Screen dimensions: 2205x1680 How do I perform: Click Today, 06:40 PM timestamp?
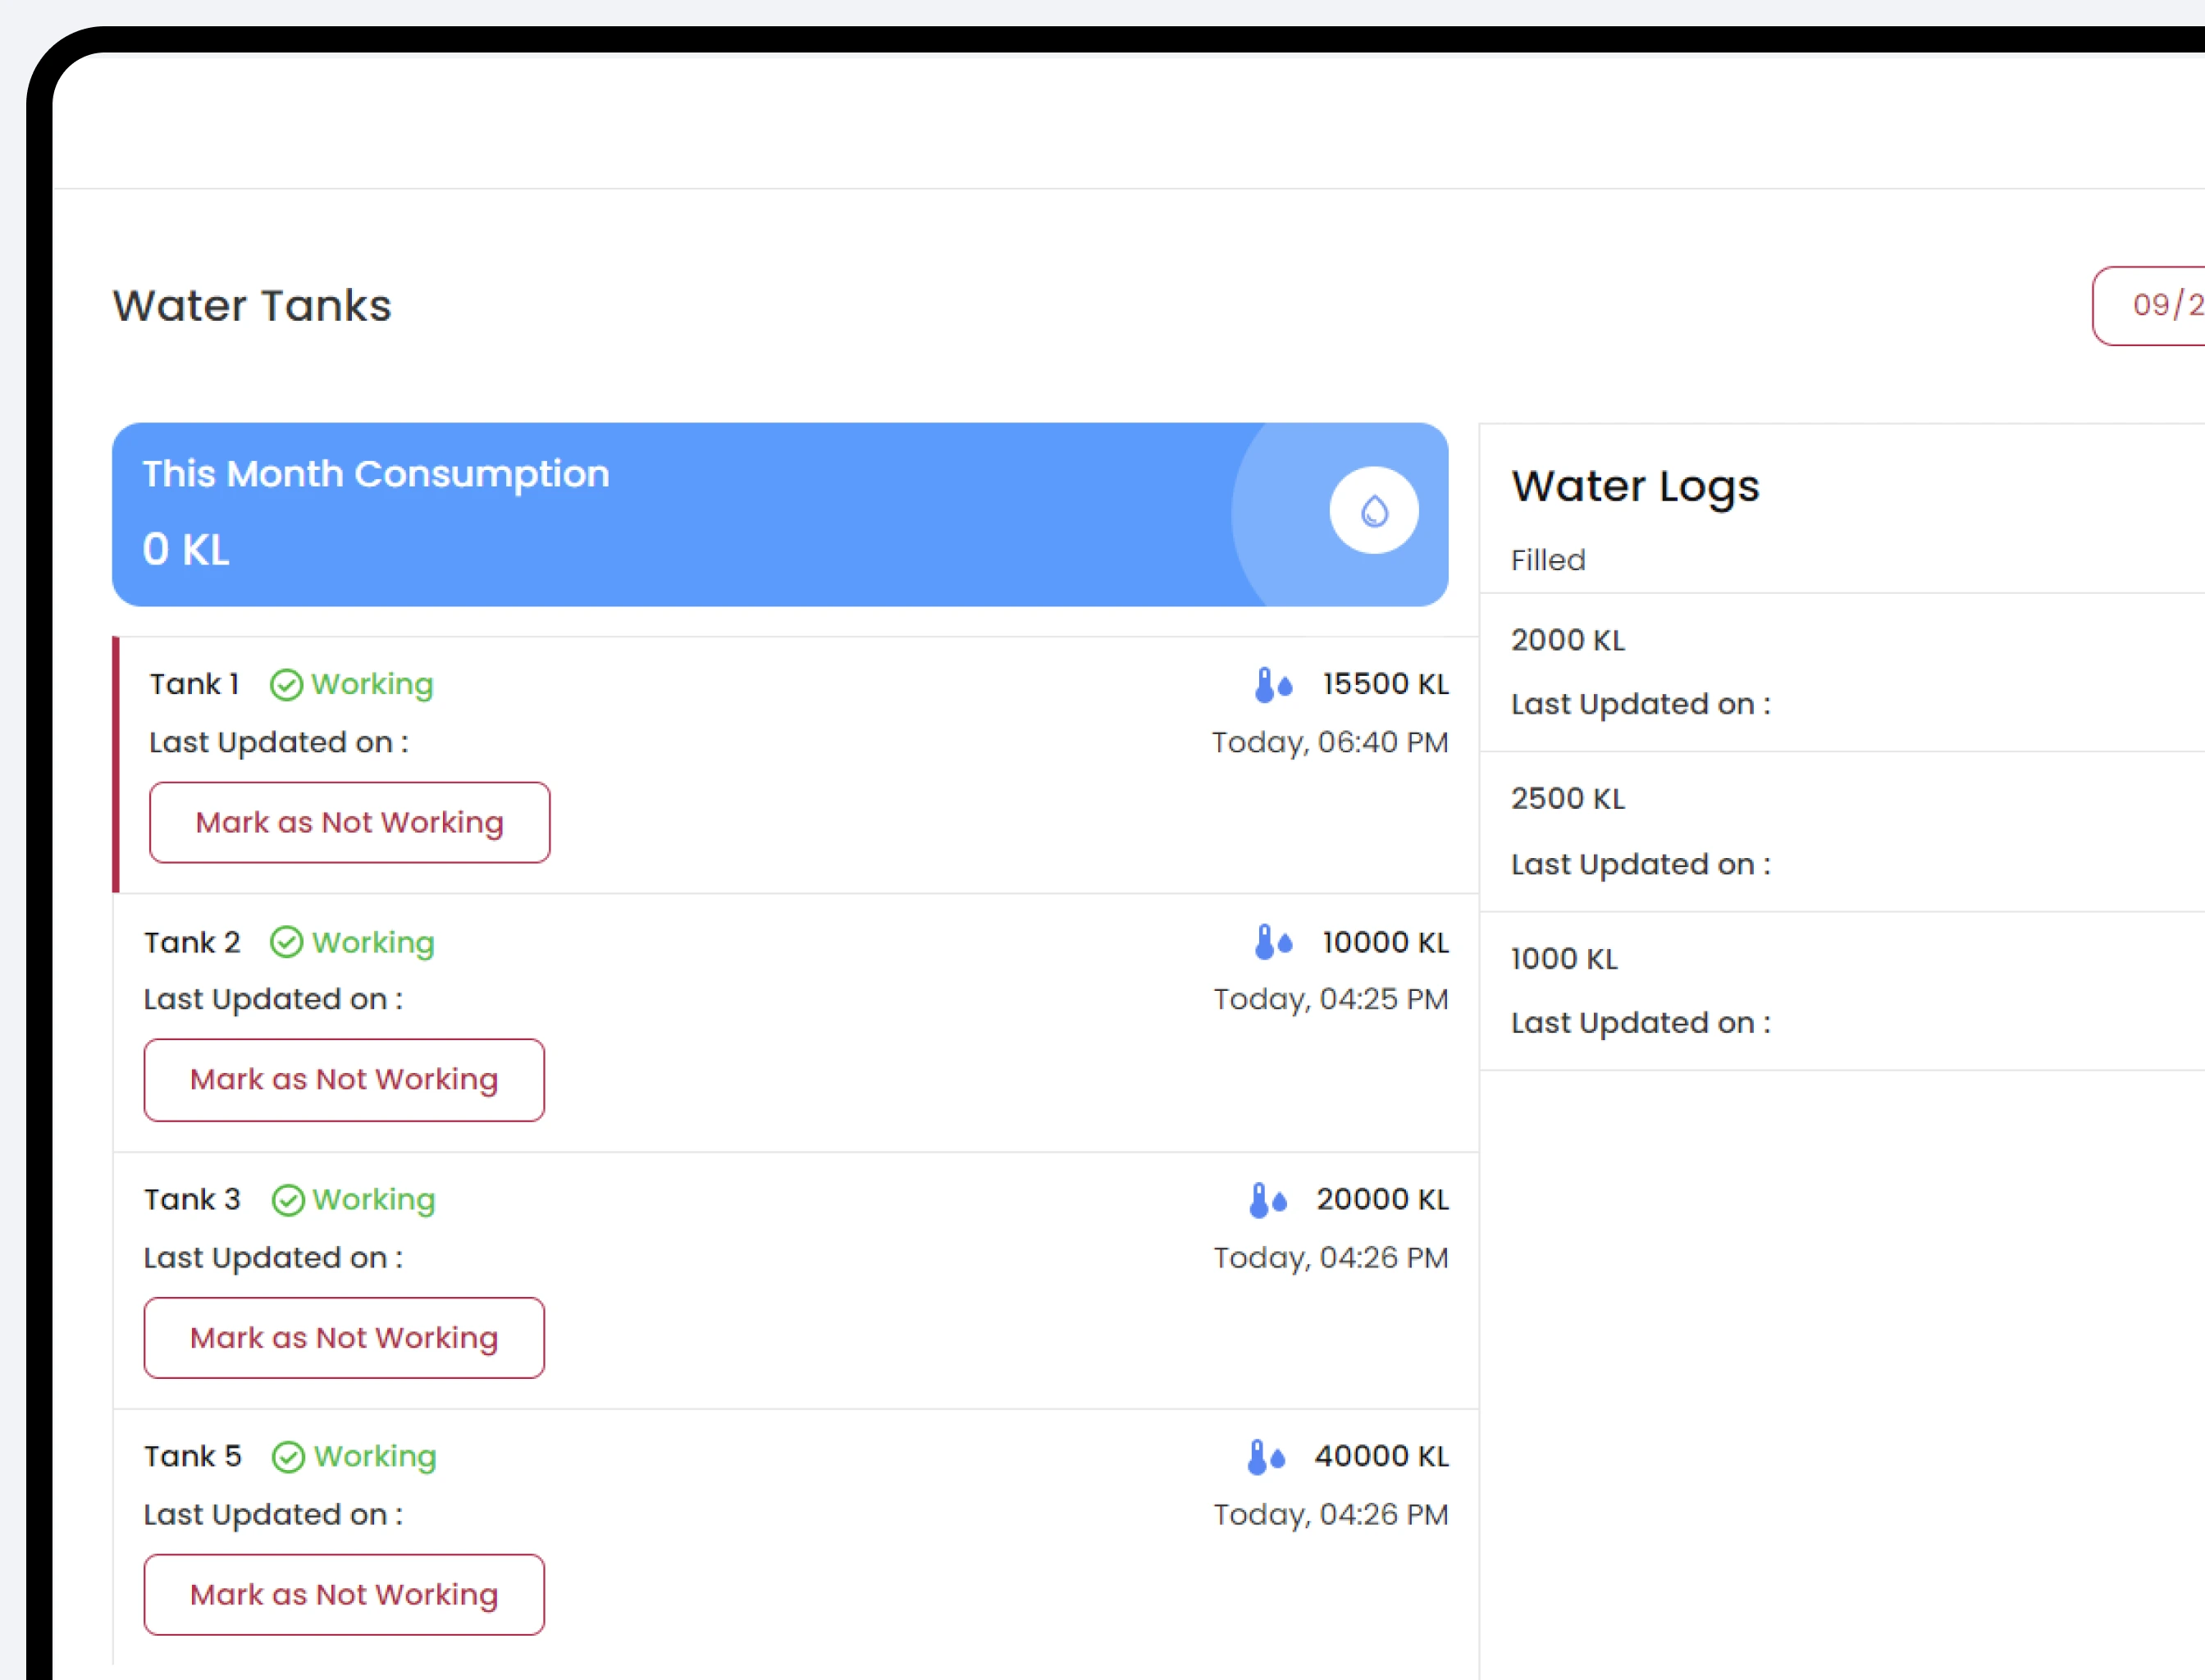pyautogui.click(x=1330, y=743)
